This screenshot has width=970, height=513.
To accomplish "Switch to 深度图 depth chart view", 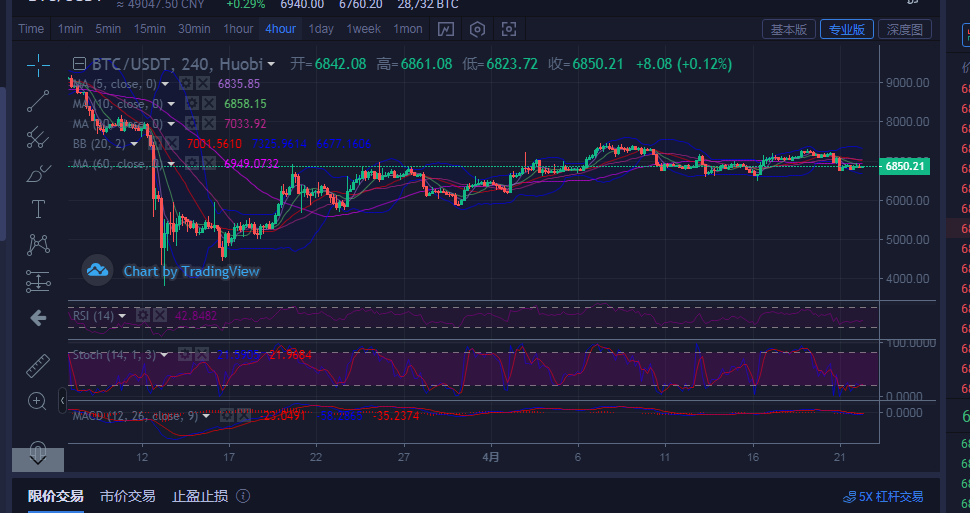I will coord(905,29).
